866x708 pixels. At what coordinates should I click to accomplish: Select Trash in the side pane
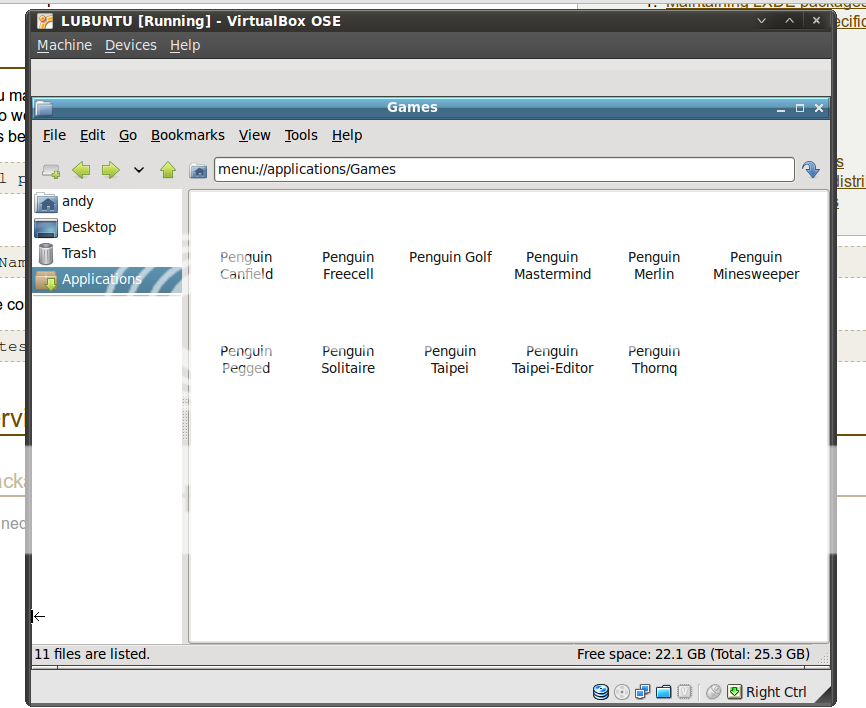pyautogui.click(x=78, y=253)
